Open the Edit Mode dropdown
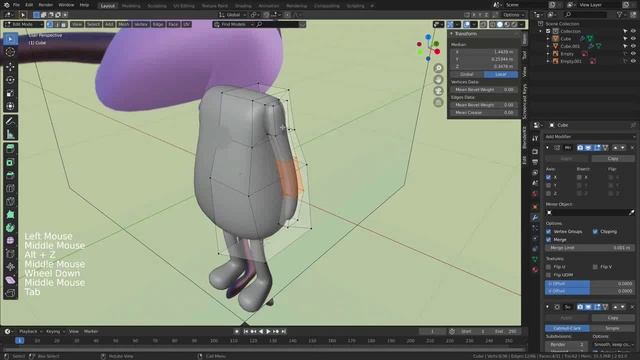Screen dimensions: 640x360 point(23,24)
